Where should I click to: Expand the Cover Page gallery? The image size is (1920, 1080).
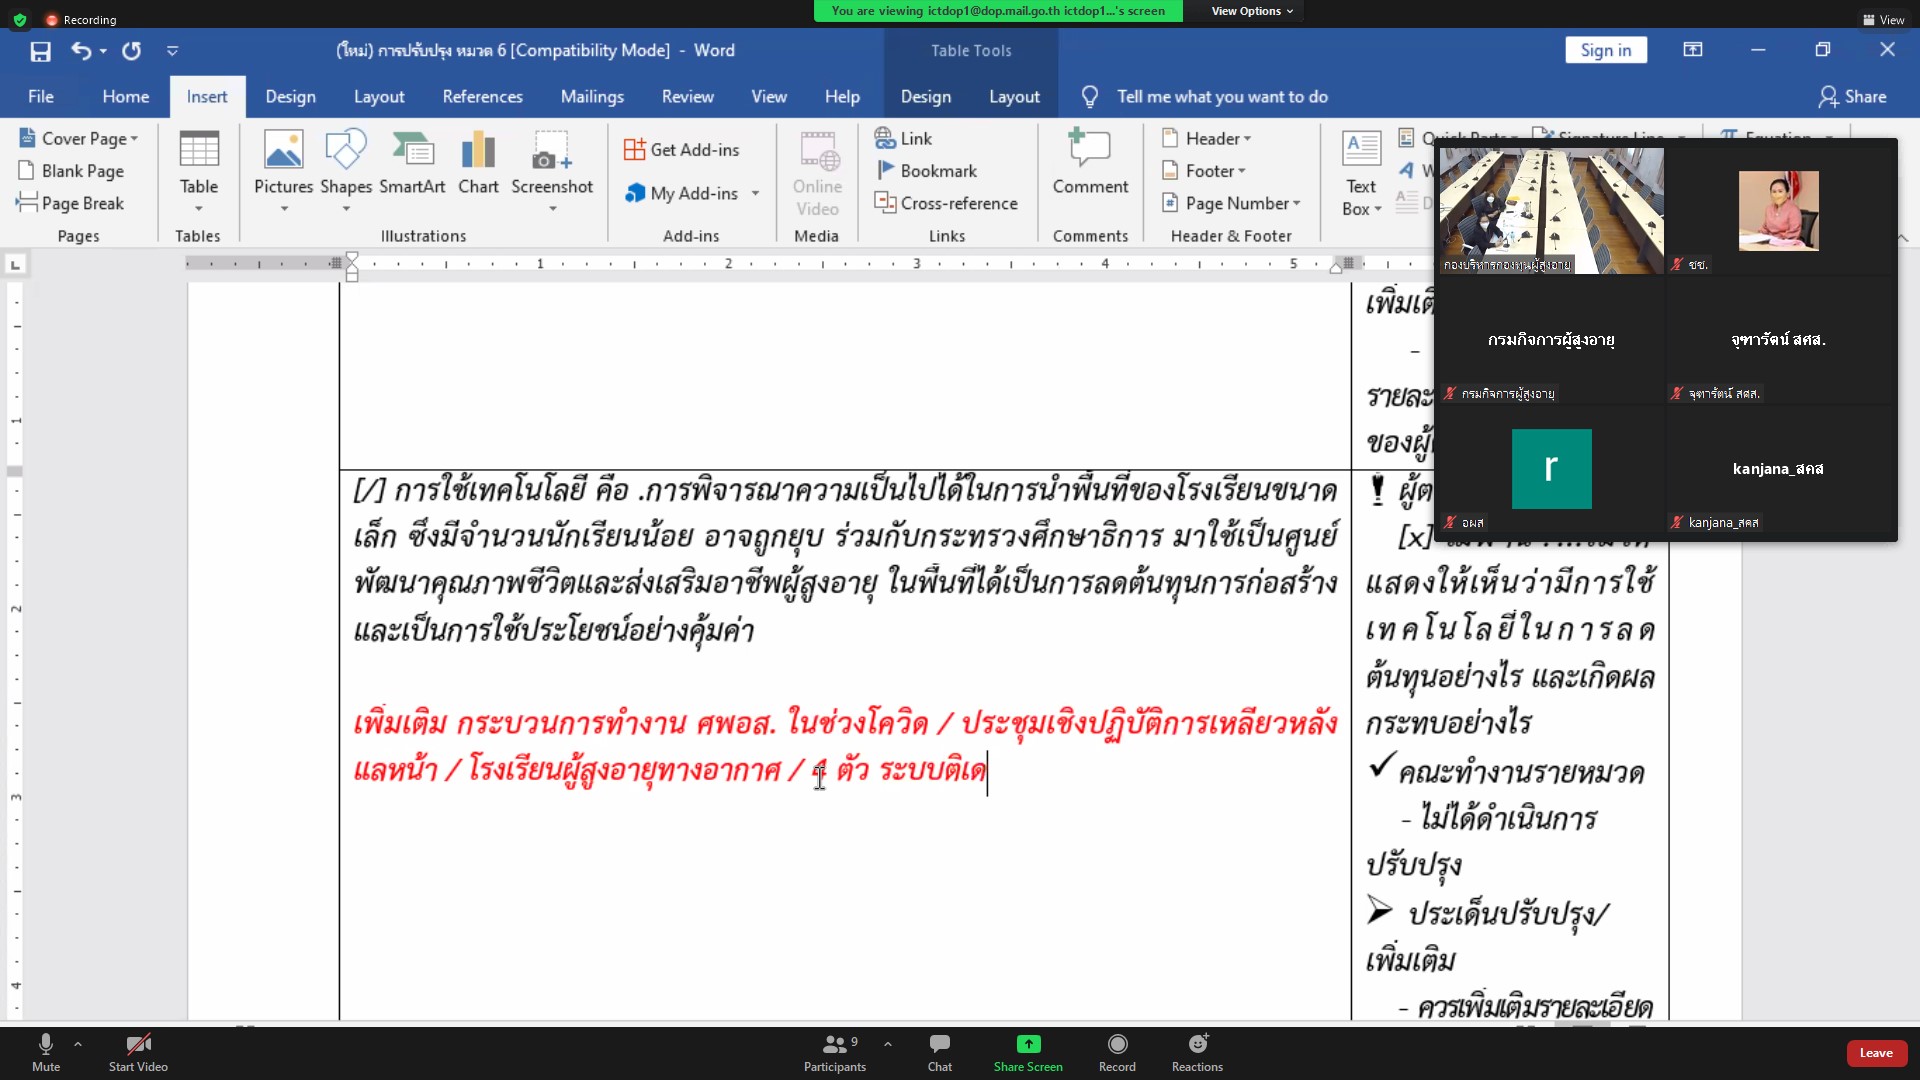[x=79, y=138]
